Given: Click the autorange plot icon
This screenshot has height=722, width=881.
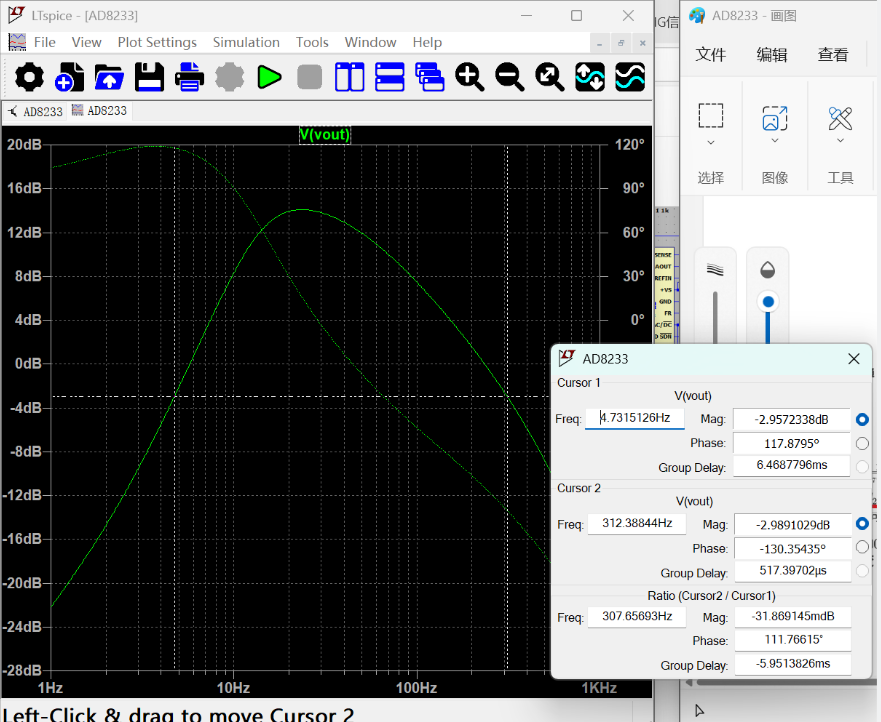Looking at the screenshot, I should click(x=590, y=77).
